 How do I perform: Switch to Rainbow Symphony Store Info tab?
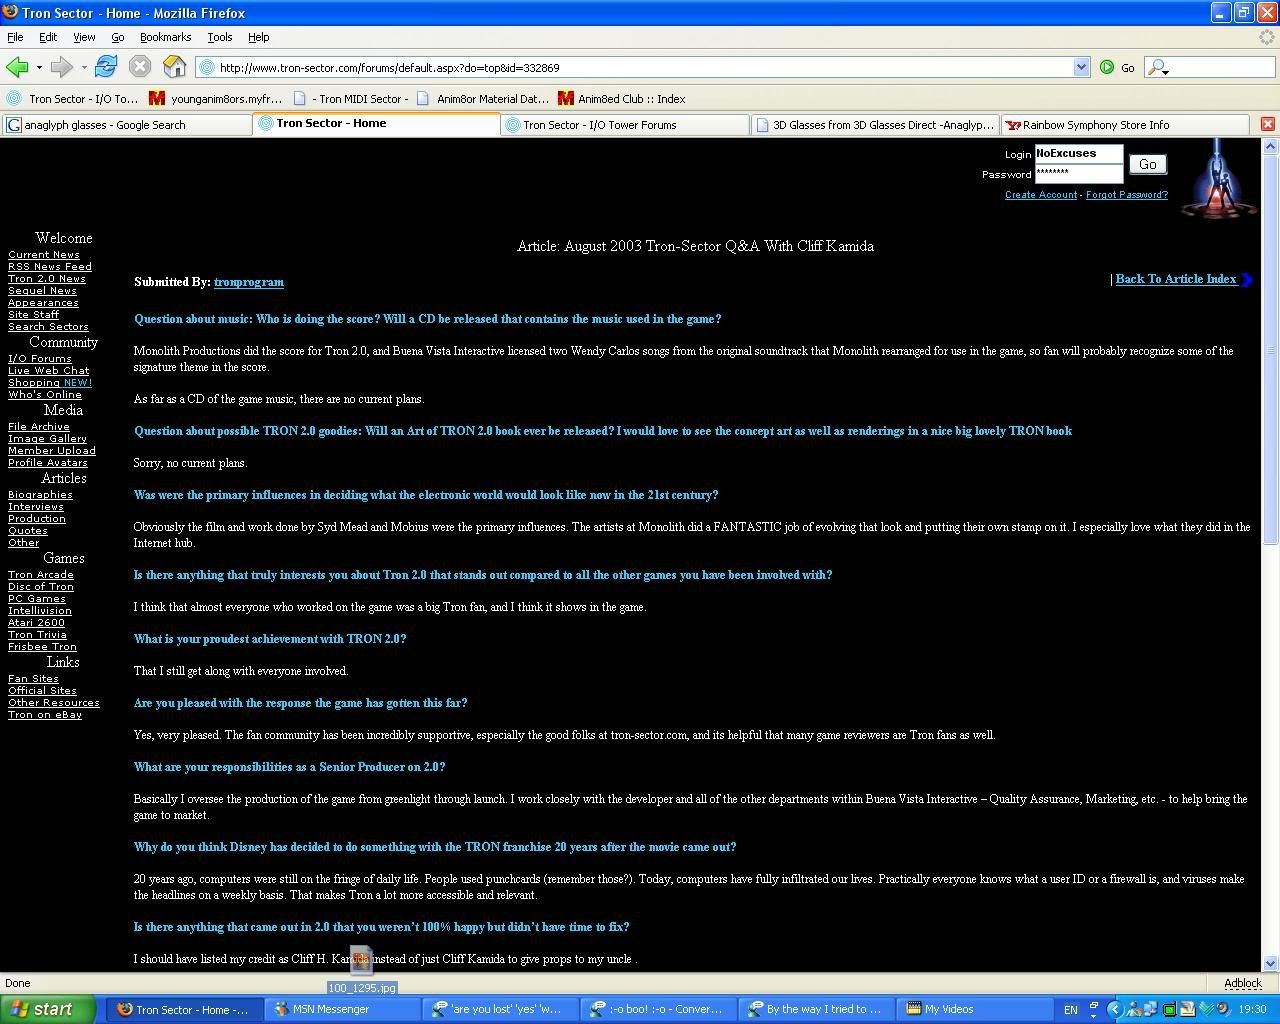click(x=1125, y=124)
